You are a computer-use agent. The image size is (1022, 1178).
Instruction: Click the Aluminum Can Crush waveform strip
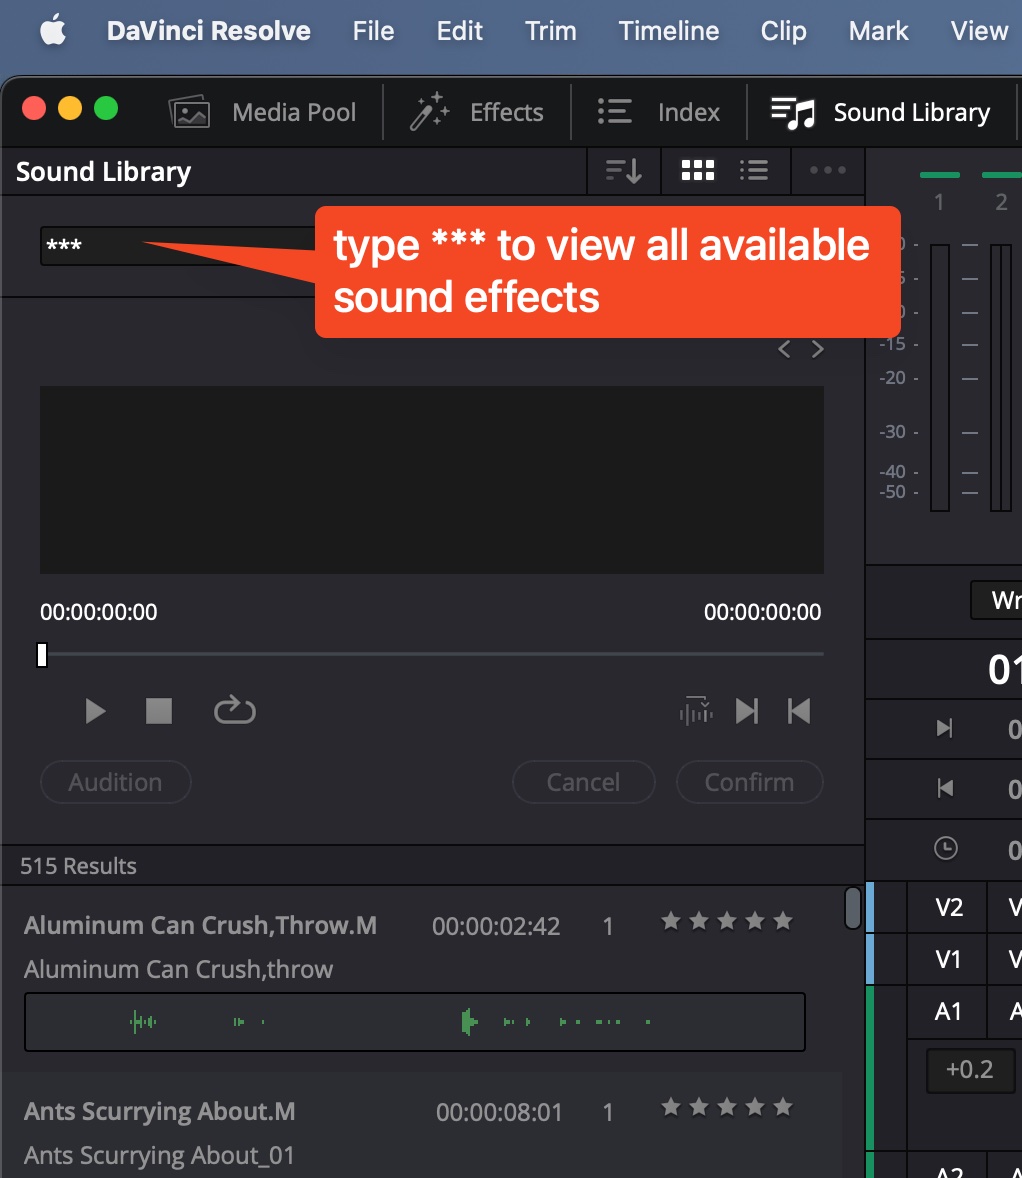pos(415,1022)
